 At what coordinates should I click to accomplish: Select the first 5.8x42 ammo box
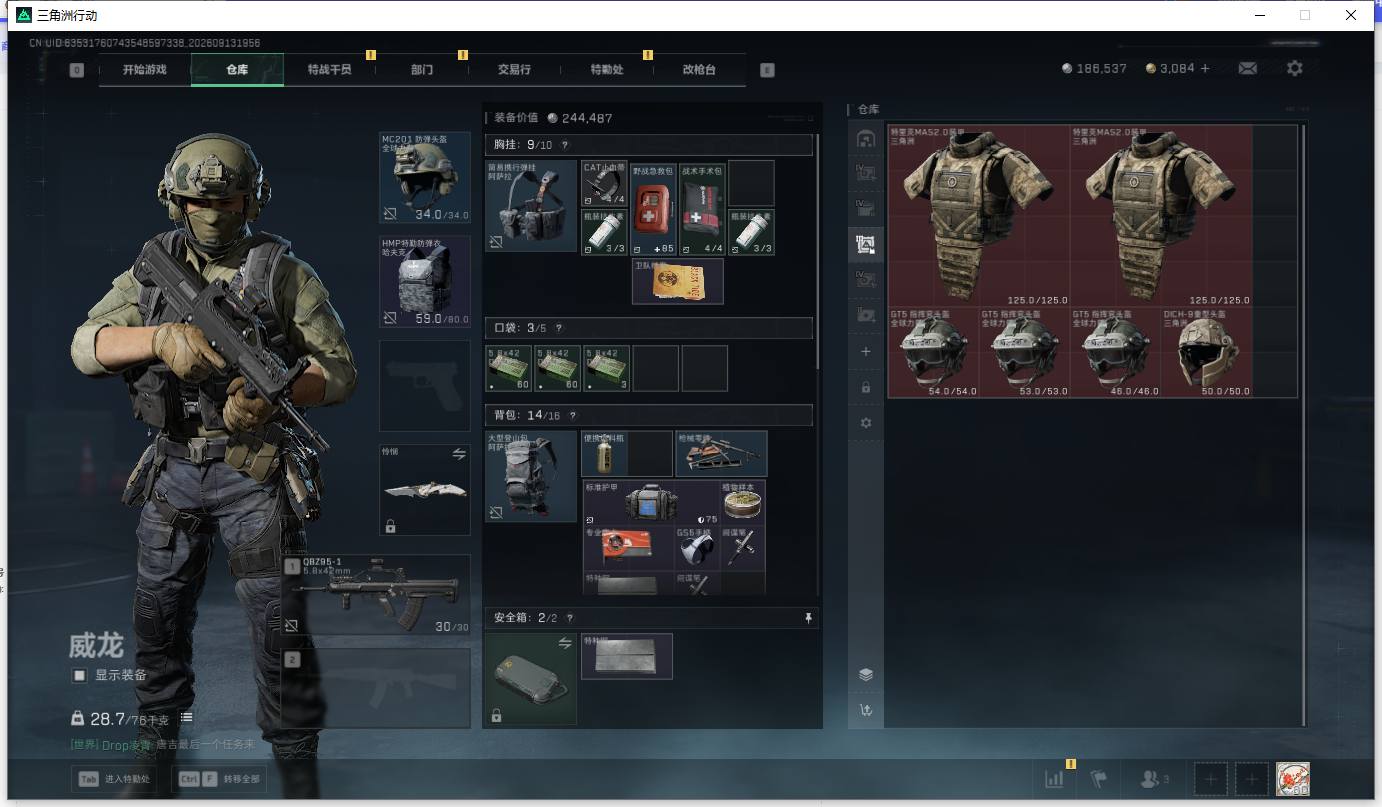[509, 368]
